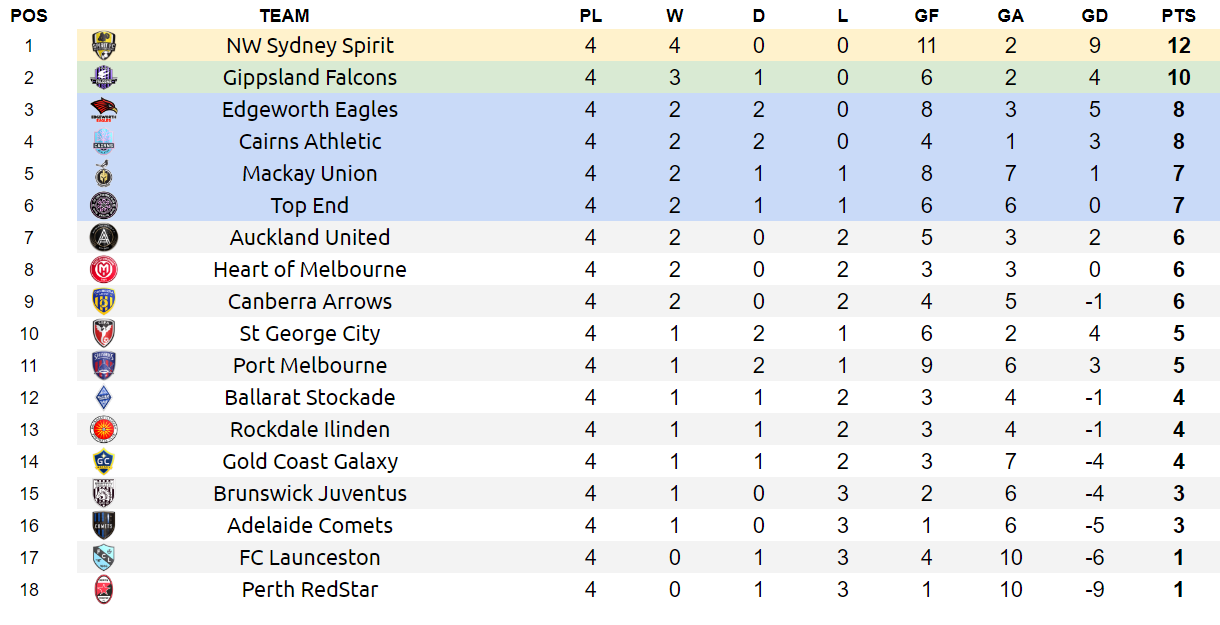1220x625 pixels.
Task: Open the FC Launceston team name
Action: pyautogui.click(x=310, y=557)
